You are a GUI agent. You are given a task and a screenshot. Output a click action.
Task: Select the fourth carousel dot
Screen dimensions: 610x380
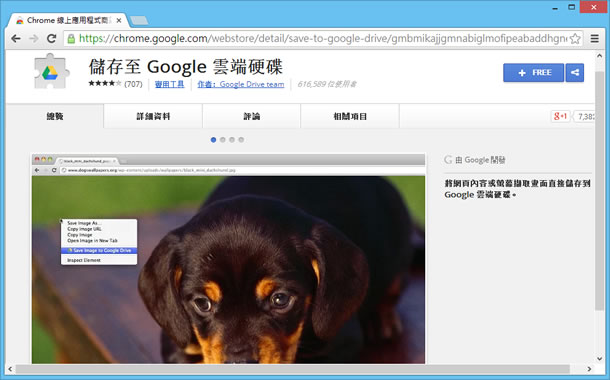[x=241, y=140]
